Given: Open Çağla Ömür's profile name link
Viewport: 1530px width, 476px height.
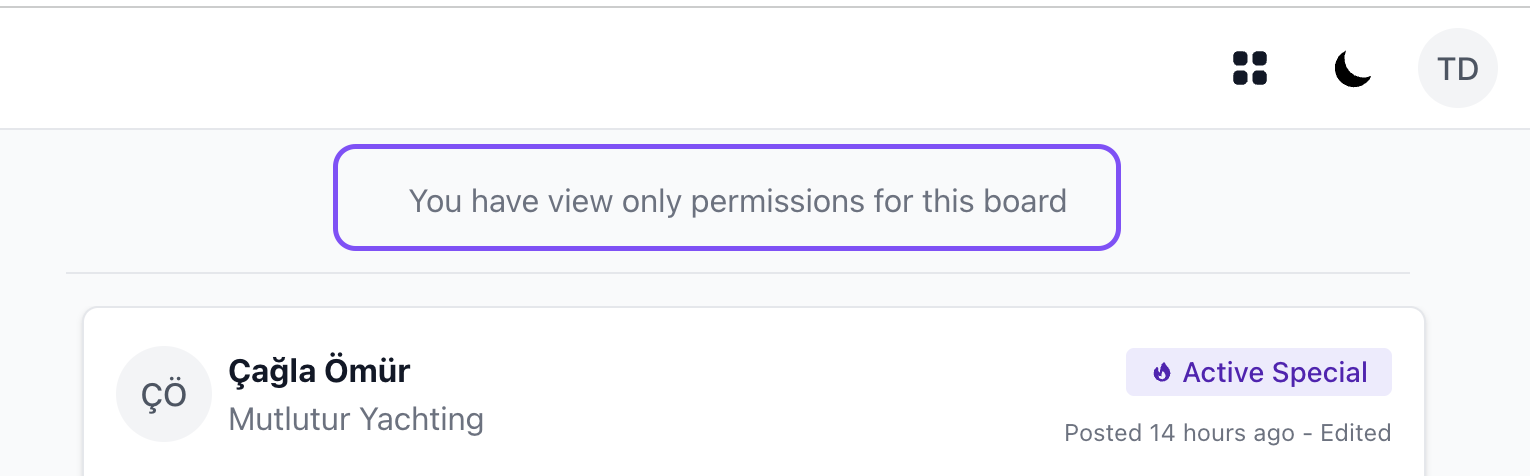Looking at the screenshot, I should (x=319, y=371).
